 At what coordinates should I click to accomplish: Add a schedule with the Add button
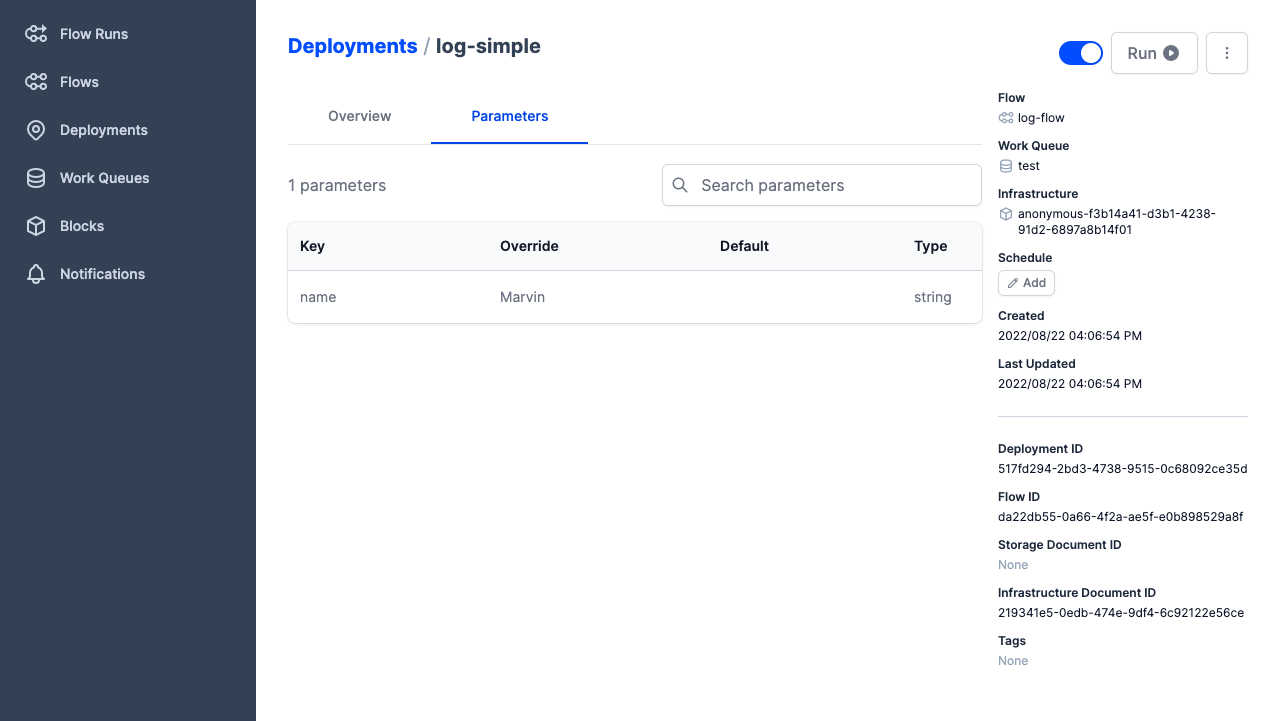[1026, 283]
